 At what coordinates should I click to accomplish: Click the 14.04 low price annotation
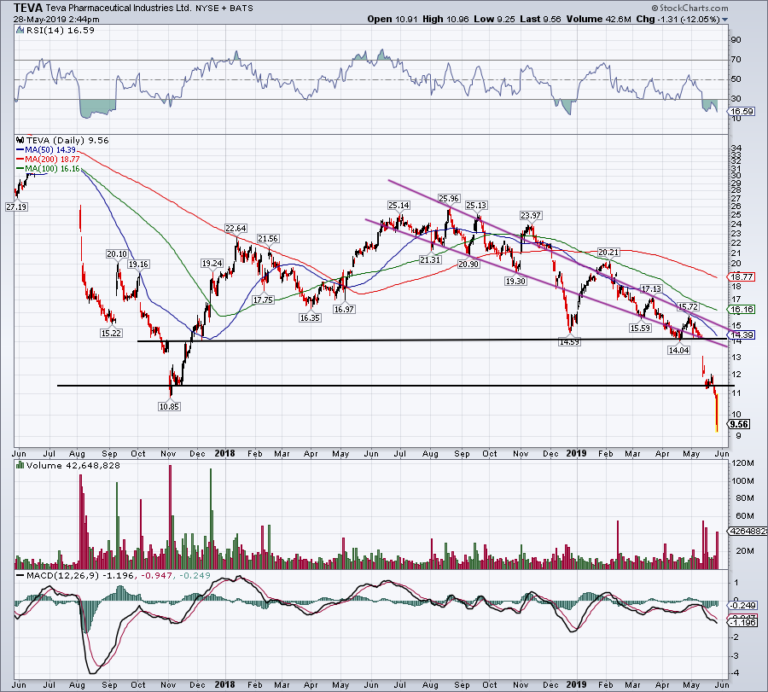(678, 350)
